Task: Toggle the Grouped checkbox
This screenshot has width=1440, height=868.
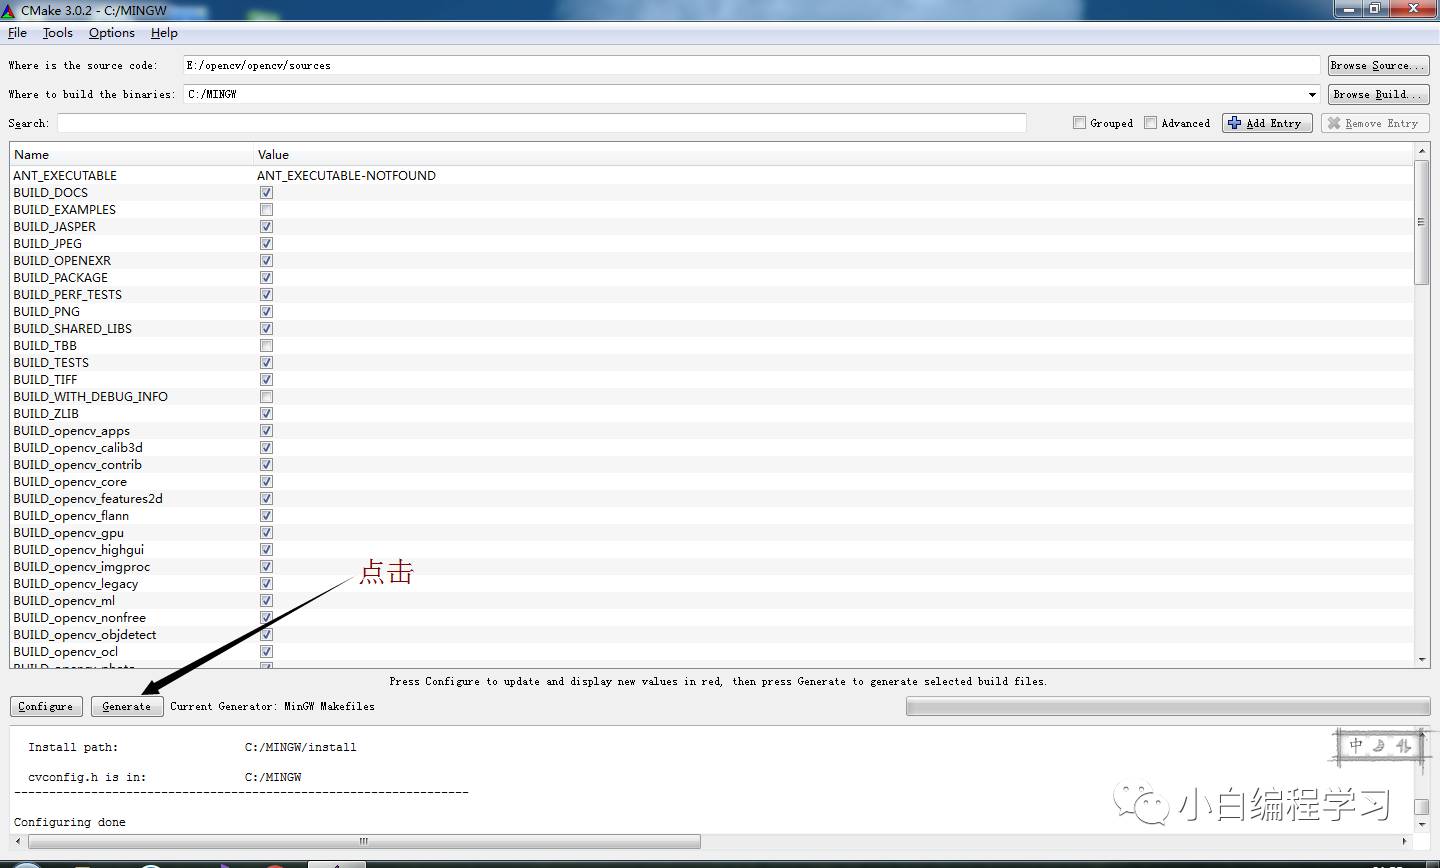Action: coord(1079,123)
